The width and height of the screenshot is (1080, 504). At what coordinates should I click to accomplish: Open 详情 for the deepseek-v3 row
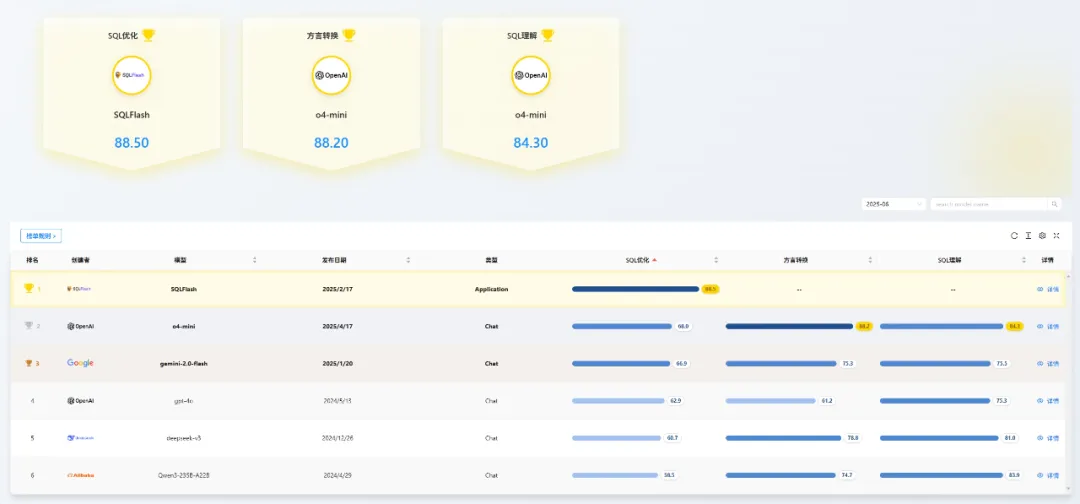[x=1048, y=438]
